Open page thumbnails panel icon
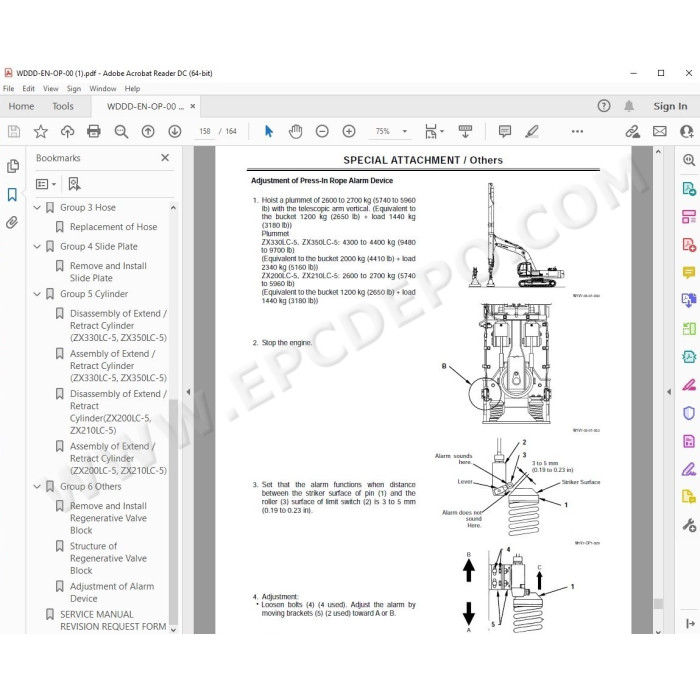The height and width of the screenshot is (700, 700). [x=13, y=166]
